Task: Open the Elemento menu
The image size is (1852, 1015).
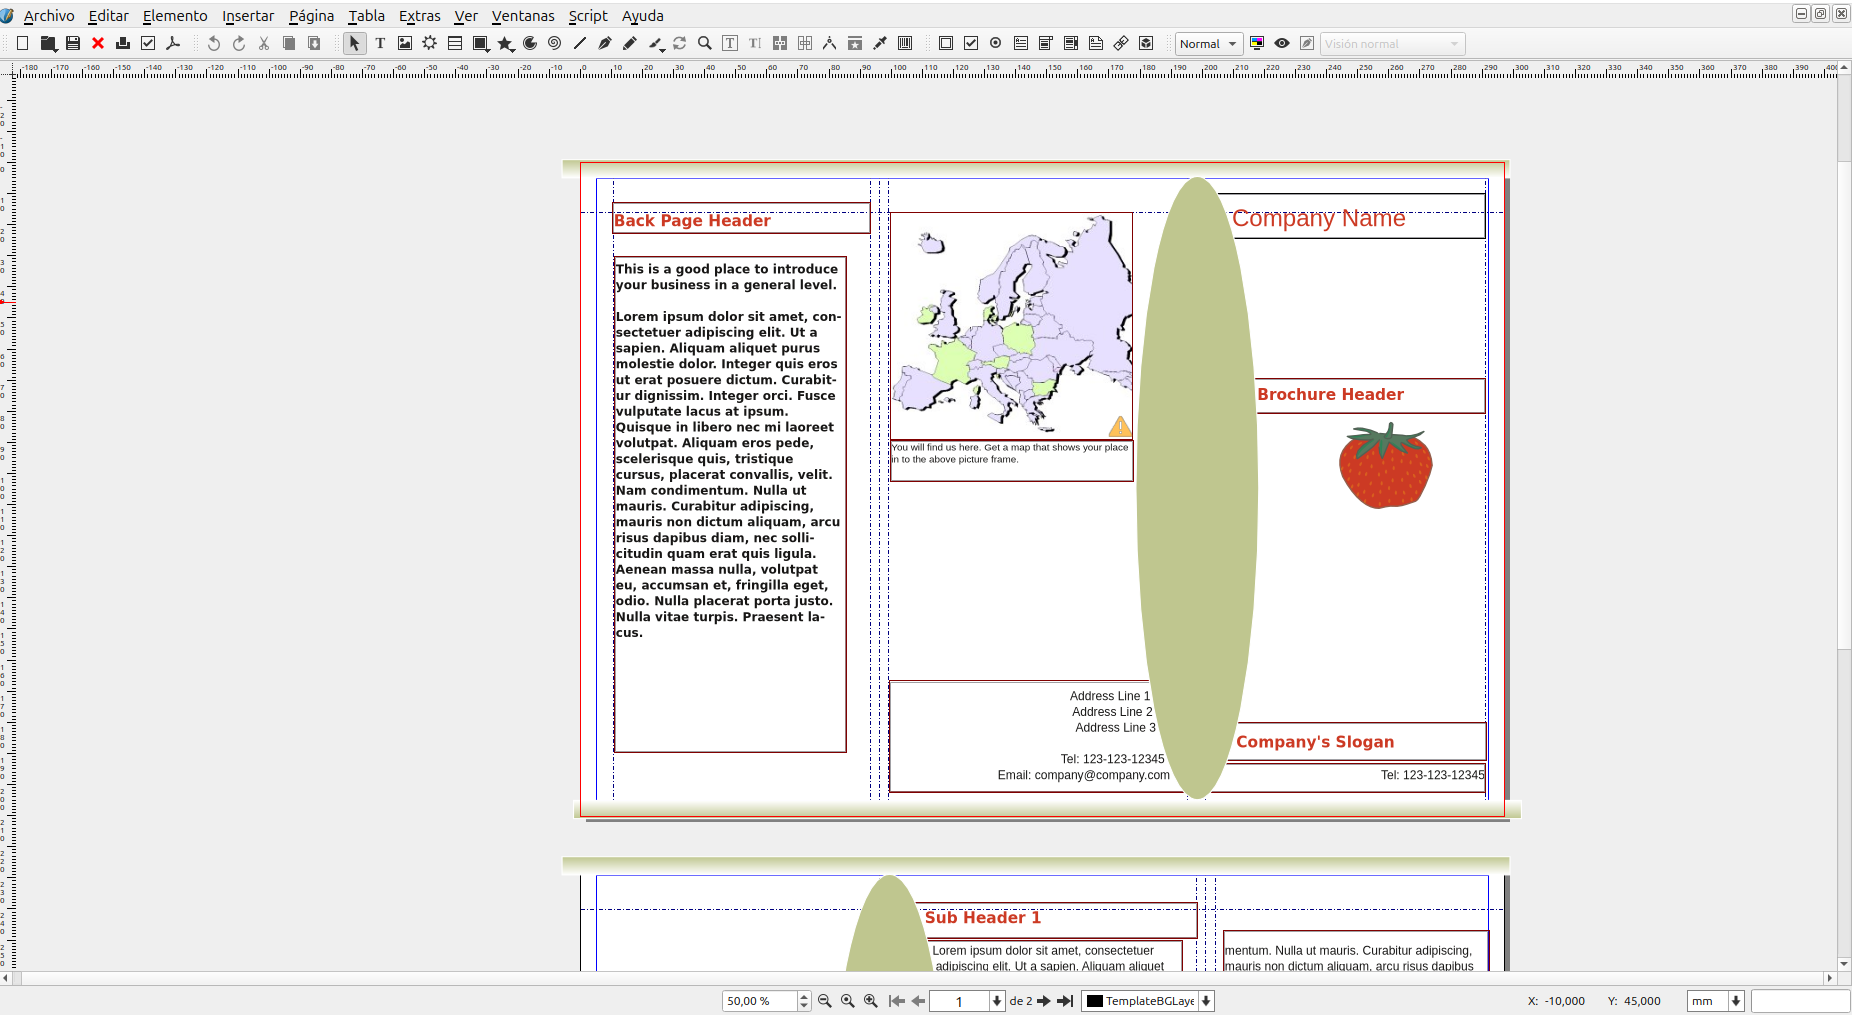Action: click(175, 15)
